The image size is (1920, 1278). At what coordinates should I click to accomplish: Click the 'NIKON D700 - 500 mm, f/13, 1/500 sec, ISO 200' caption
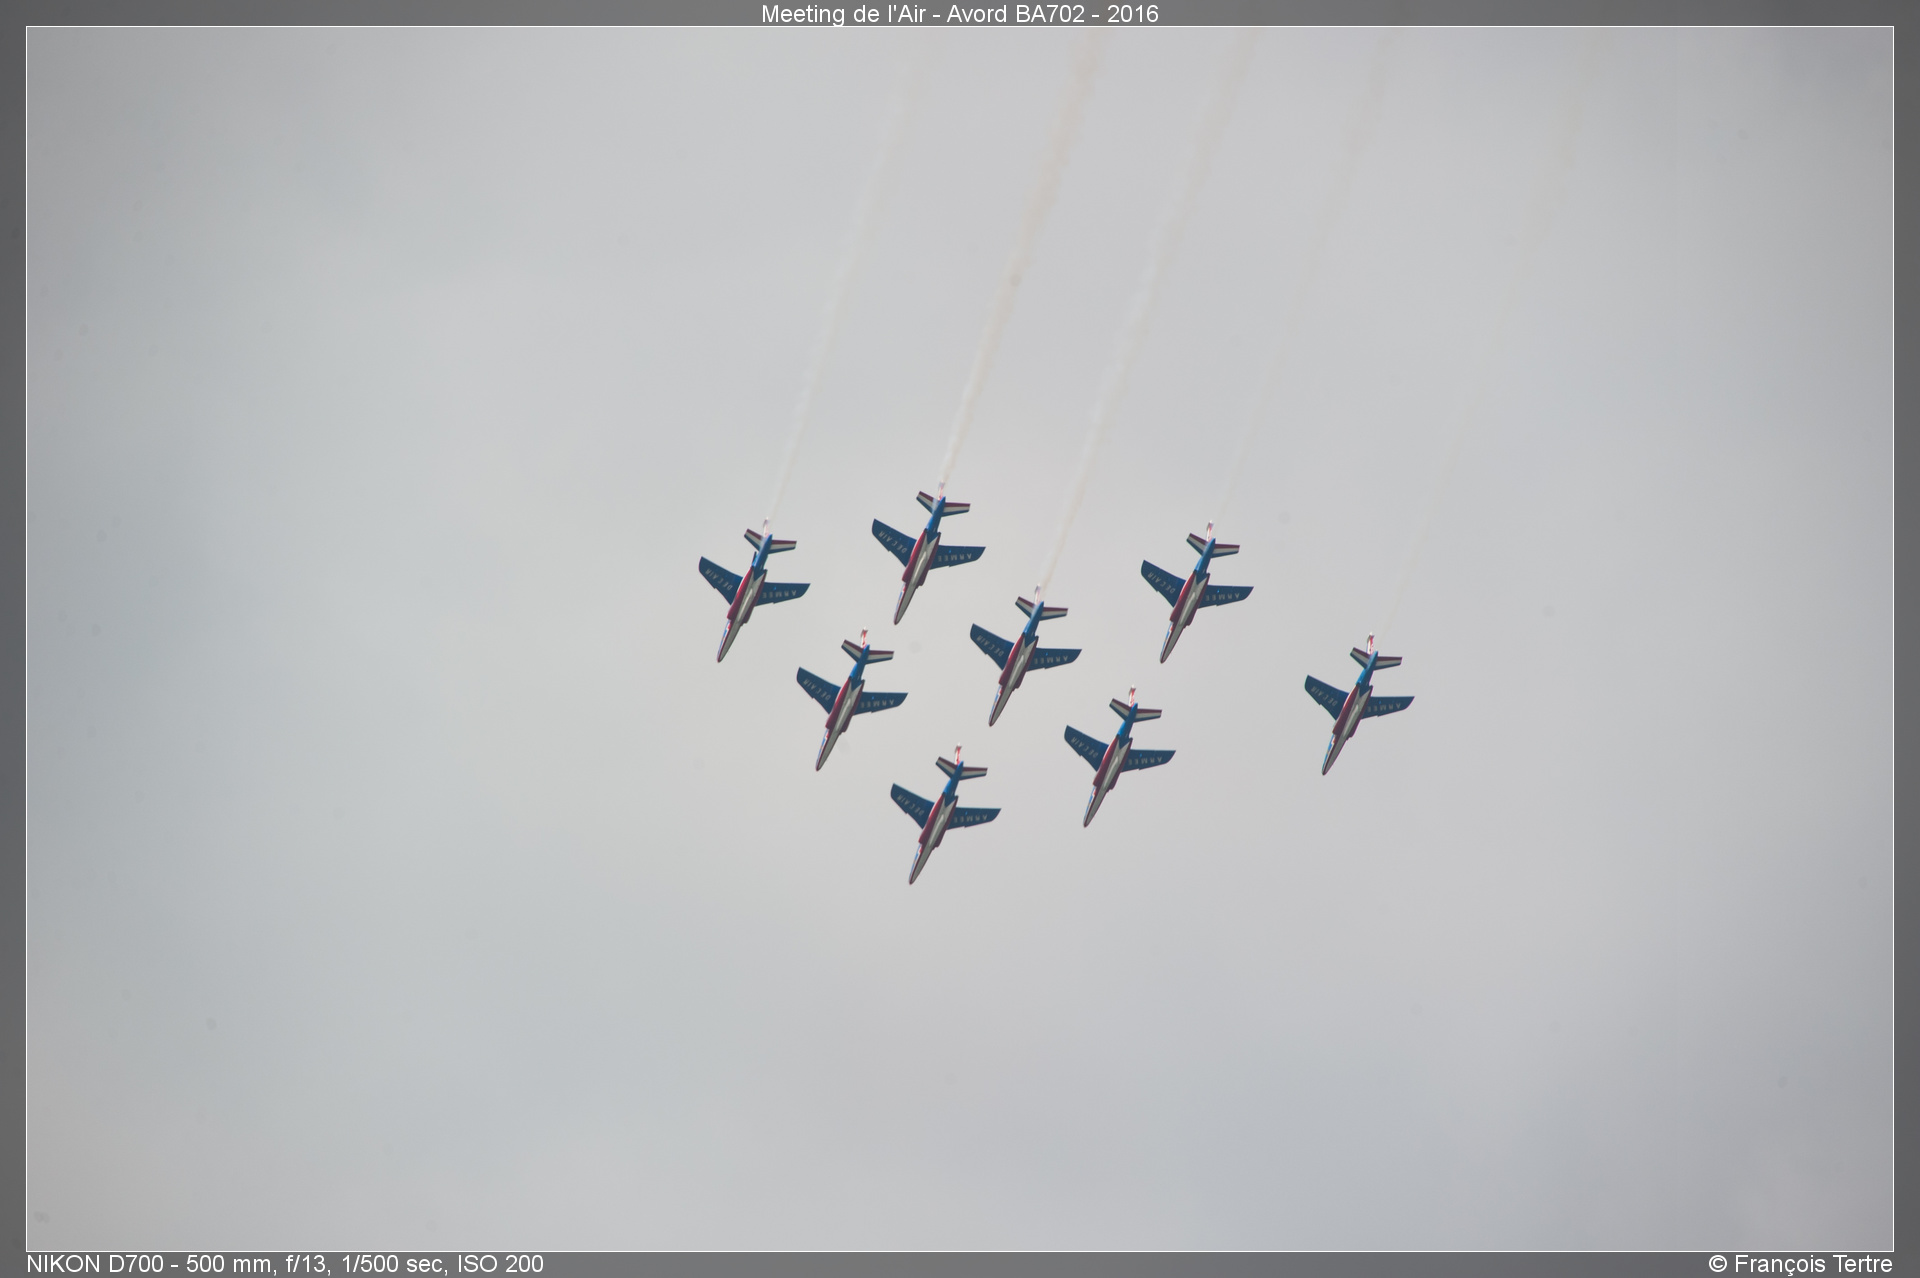click(x=285, y=1264)
